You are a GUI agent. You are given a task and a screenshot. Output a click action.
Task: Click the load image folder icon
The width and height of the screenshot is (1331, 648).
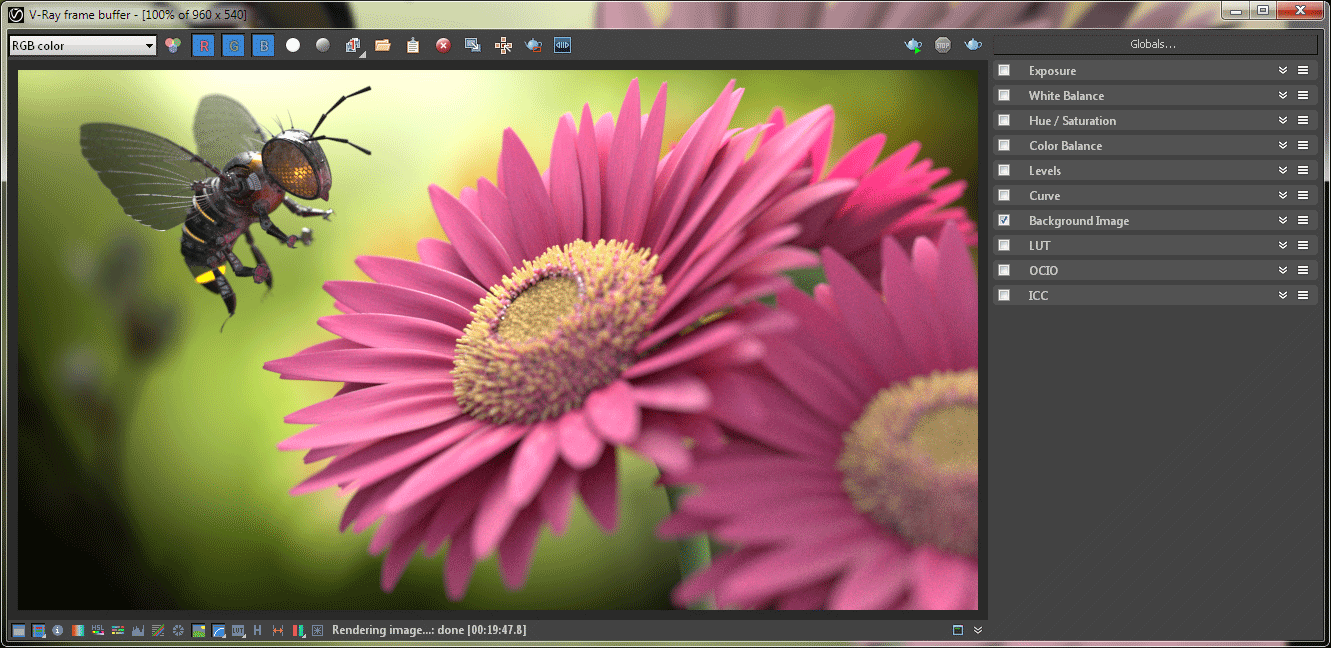click(383, 45)
